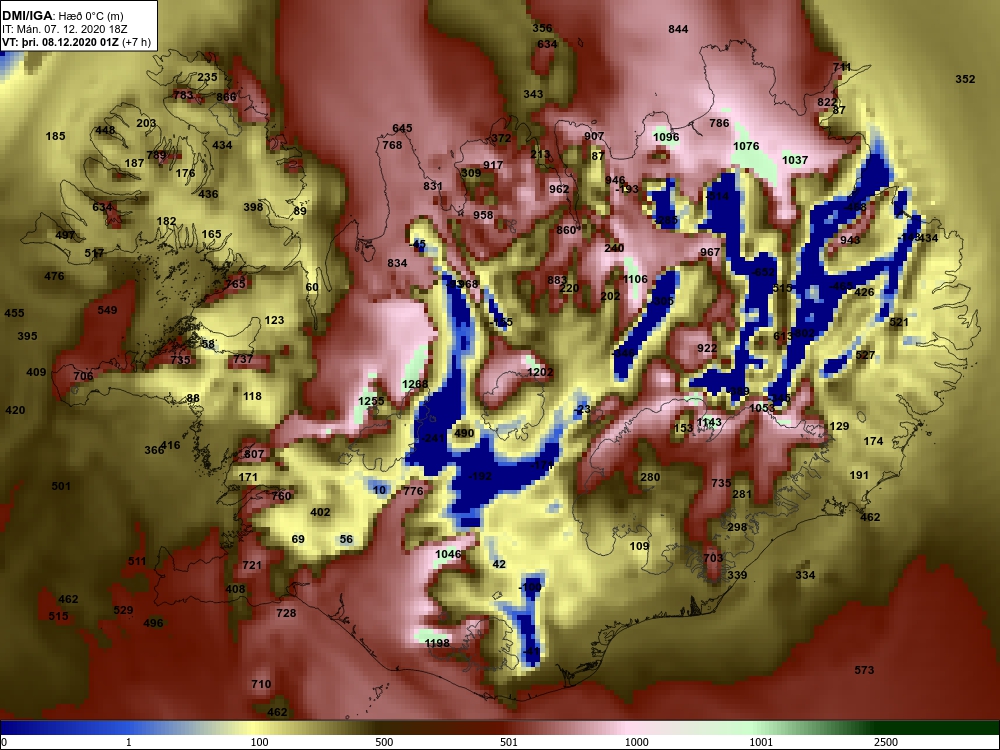Click the legend label '2500'

pos(886,742)
